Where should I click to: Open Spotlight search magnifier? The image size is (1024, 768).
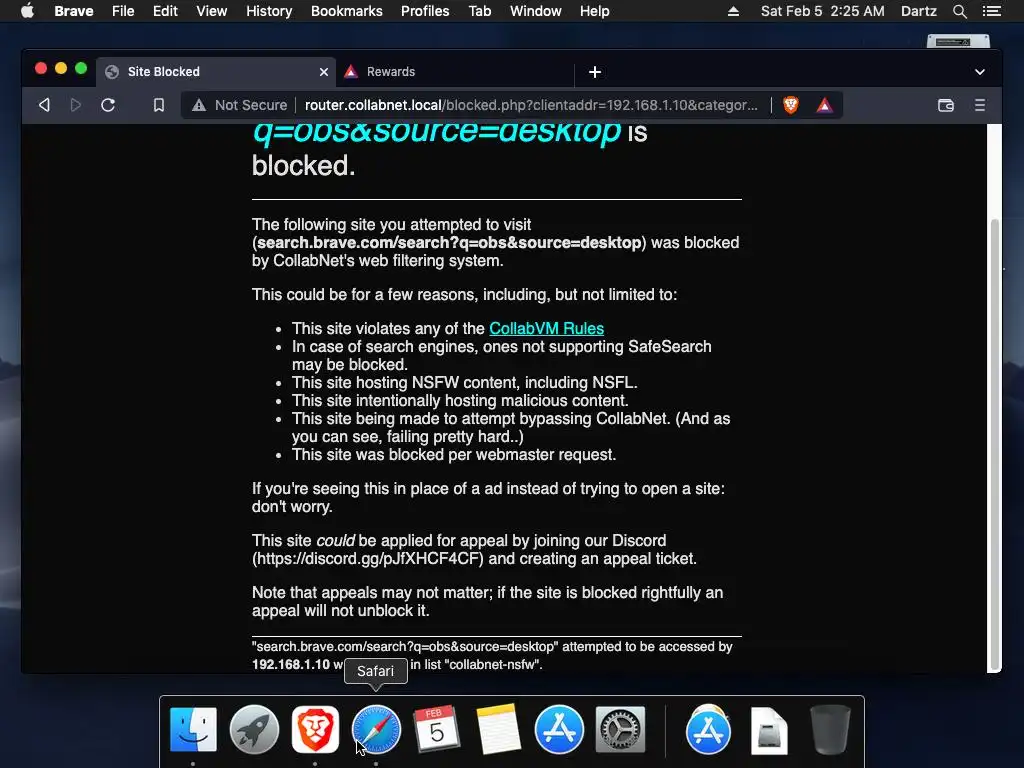960,11
